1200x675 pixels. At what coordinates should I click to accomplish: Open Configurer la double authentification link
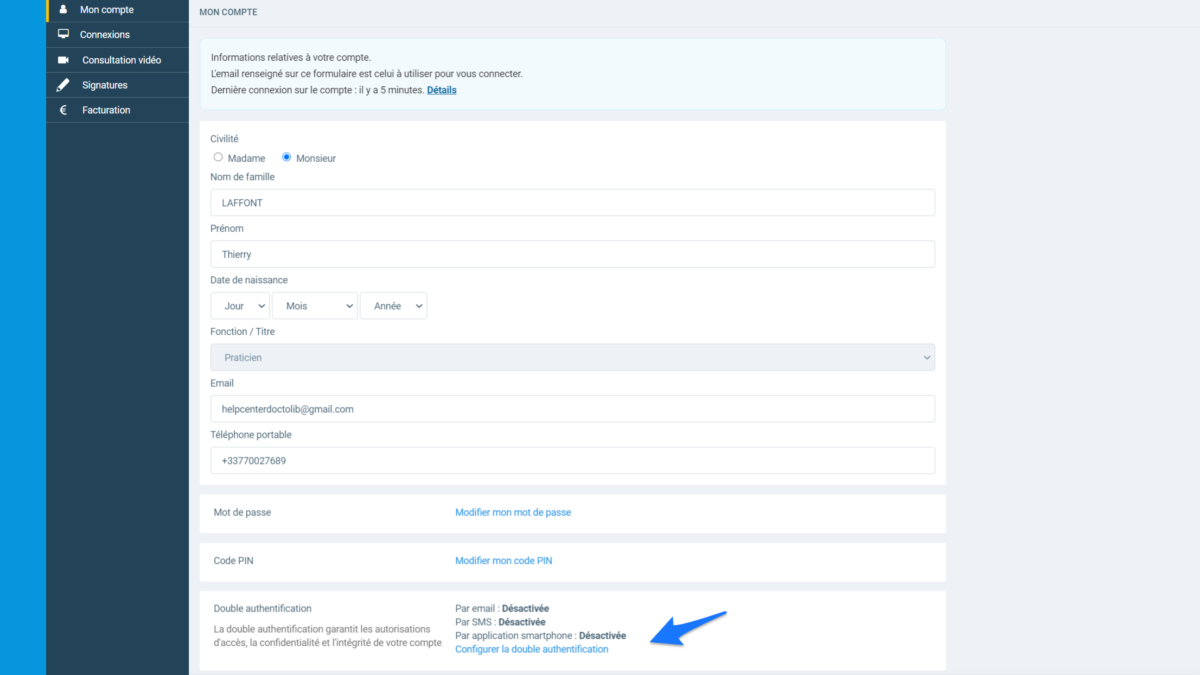point(531,649)
